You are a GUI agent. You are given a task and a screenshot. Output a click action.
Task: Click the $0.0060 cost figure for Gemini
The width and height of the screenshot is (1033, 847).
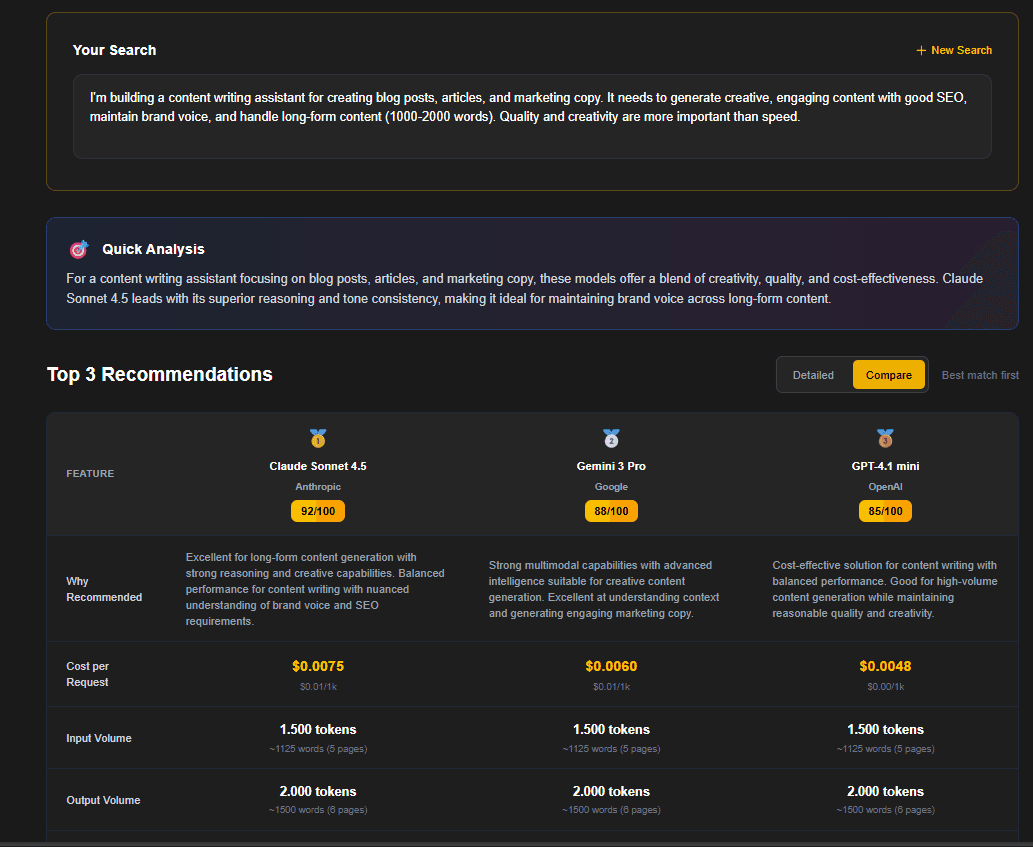click(x=611, y=666)
